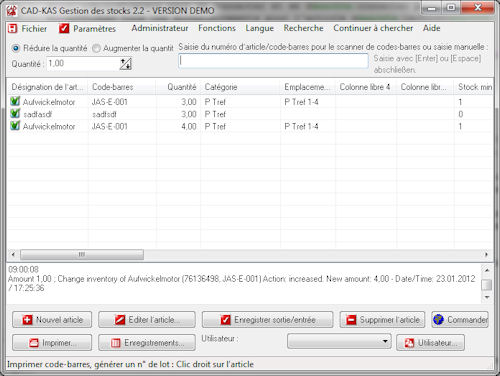
Task: Open the Administrateur menu
Action: 160,28
